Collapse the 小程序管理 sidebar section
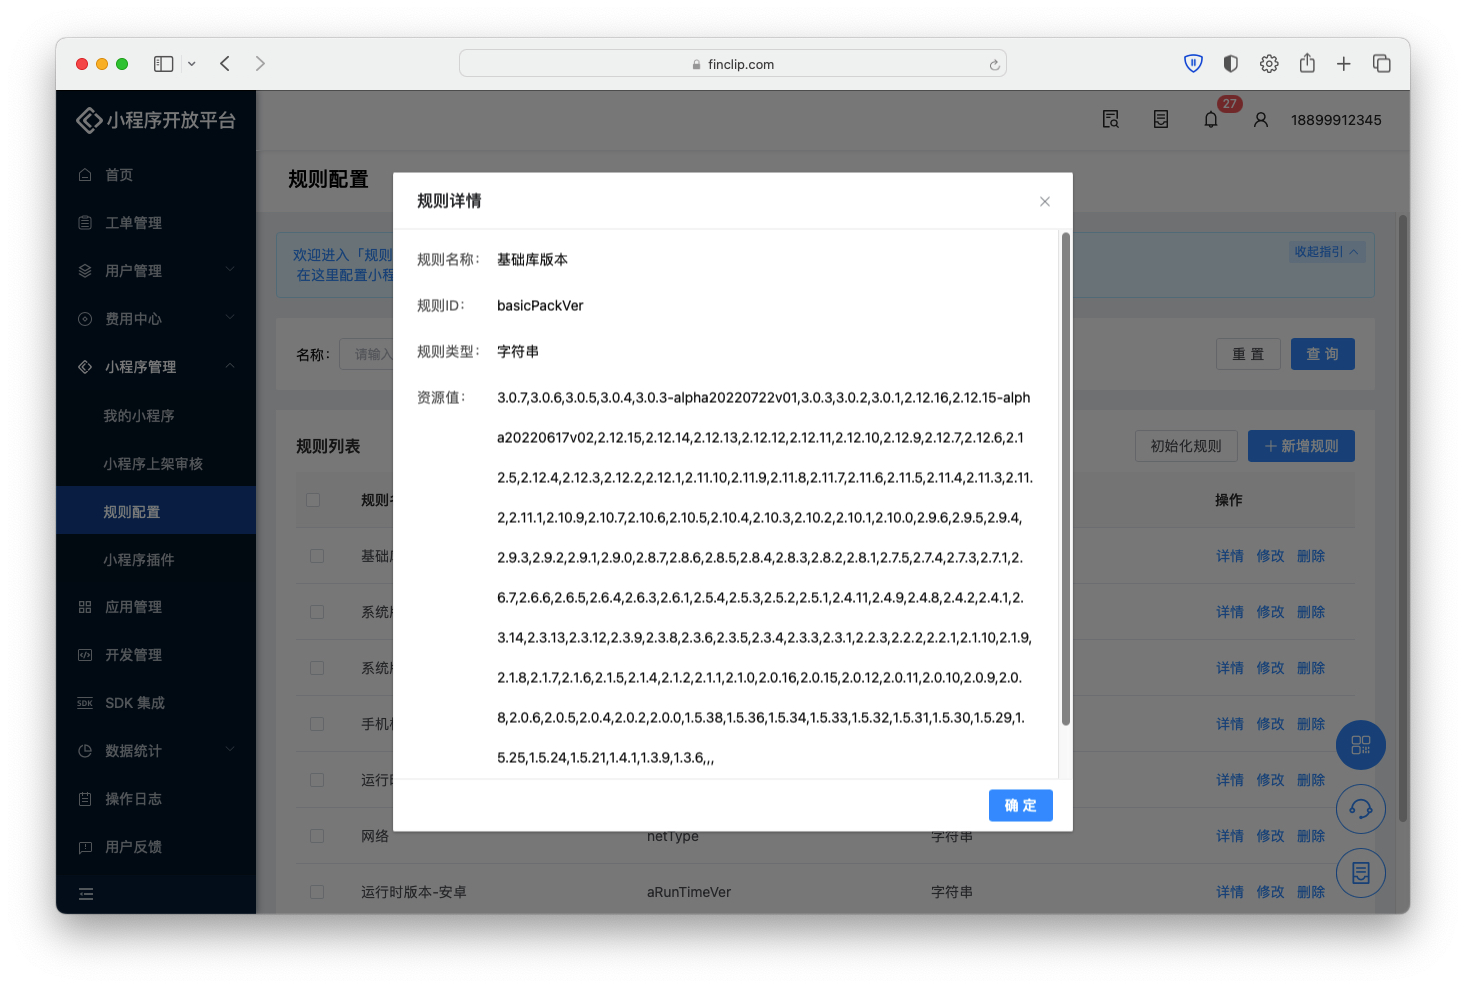This screenshot has height=988, width=1466. click(155, 367)
